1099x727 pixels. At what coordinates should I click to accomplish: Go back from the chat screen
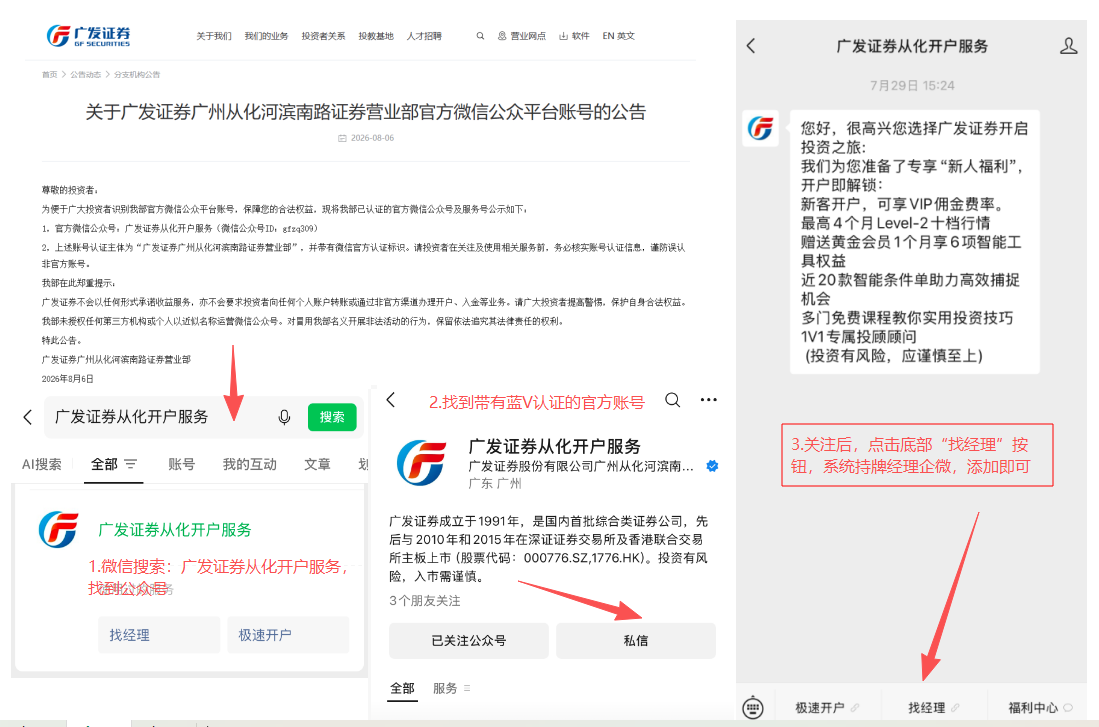coord(751,46)
